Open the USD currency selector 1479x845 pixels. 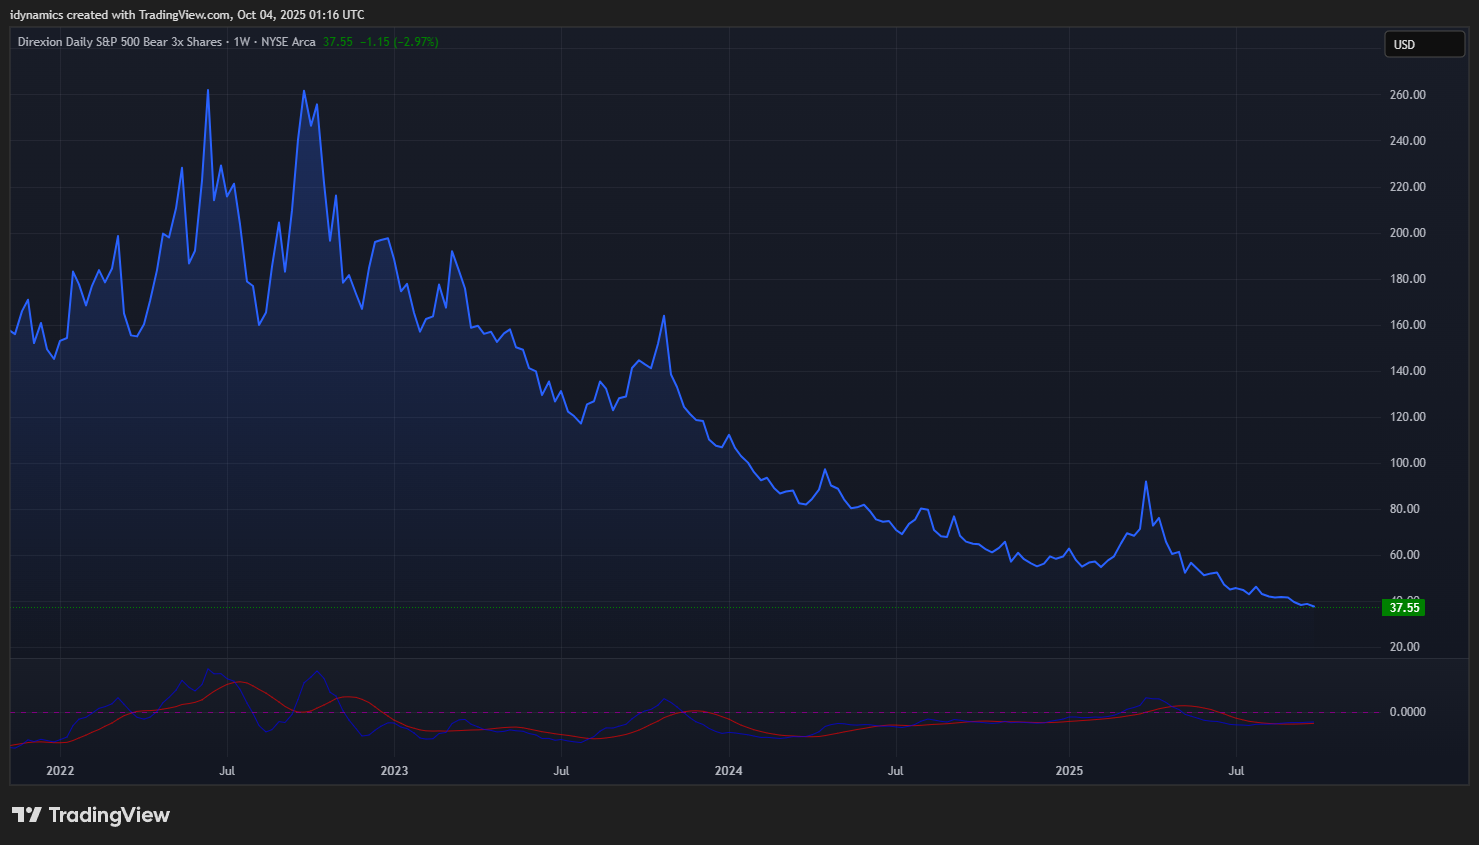[1423, 44]
